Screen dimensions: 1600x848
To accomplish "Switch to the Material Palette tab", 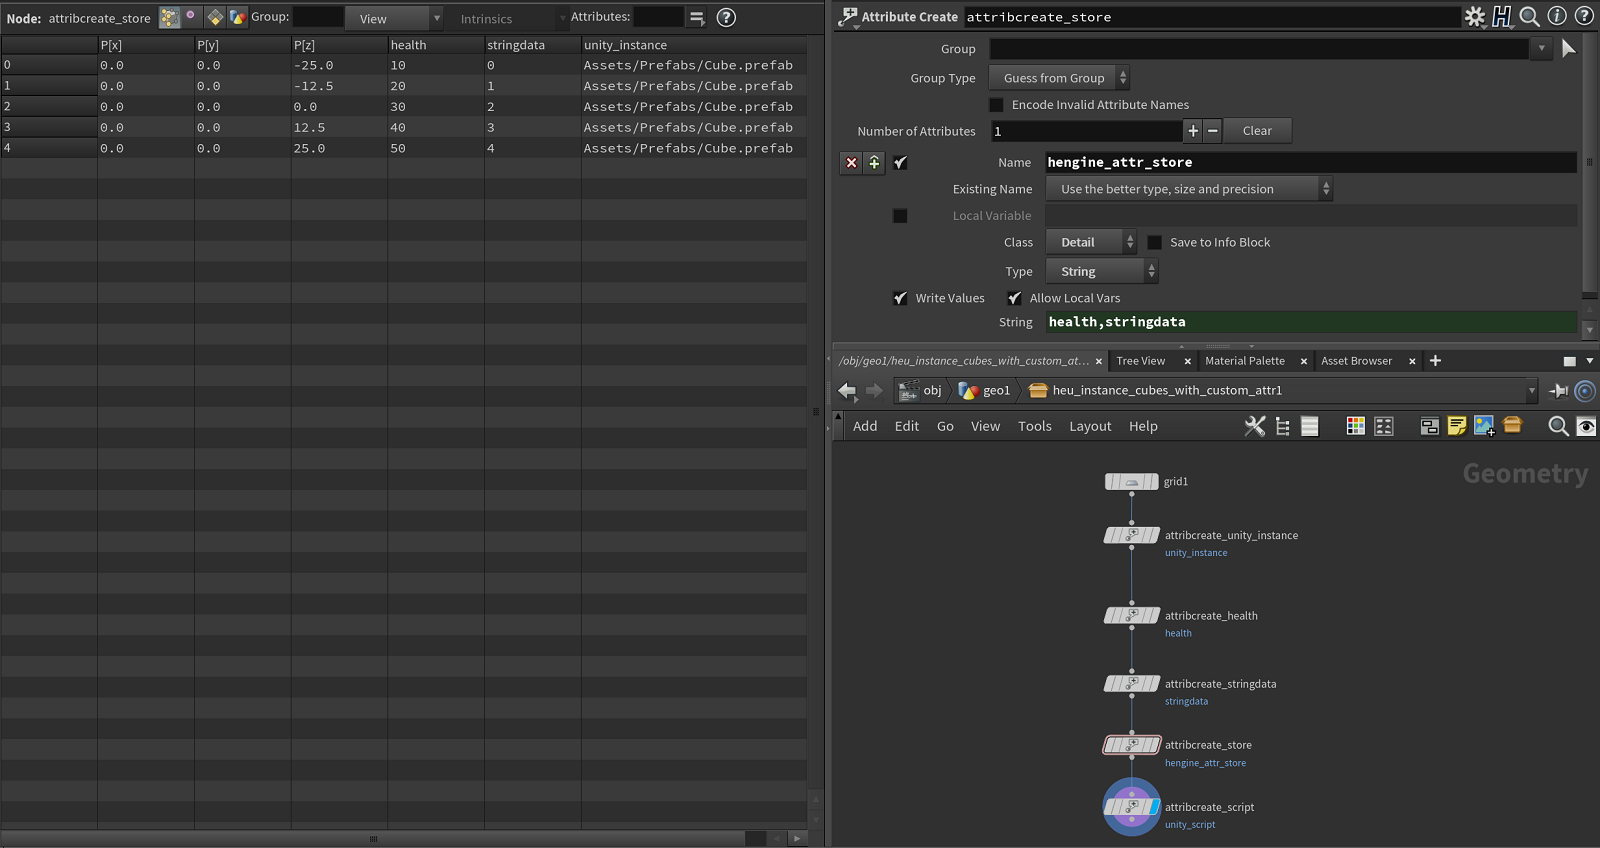I will point(1244,361).
